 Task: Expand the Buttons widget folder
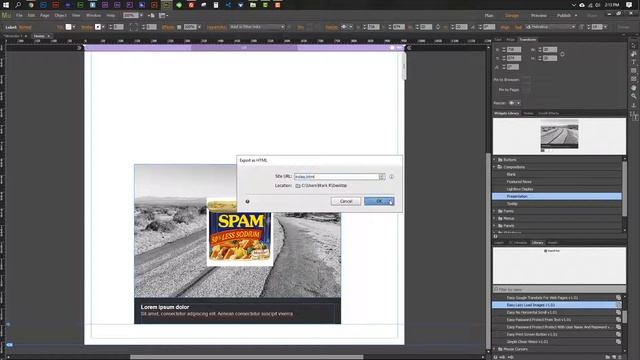click(x=494, y=160)
